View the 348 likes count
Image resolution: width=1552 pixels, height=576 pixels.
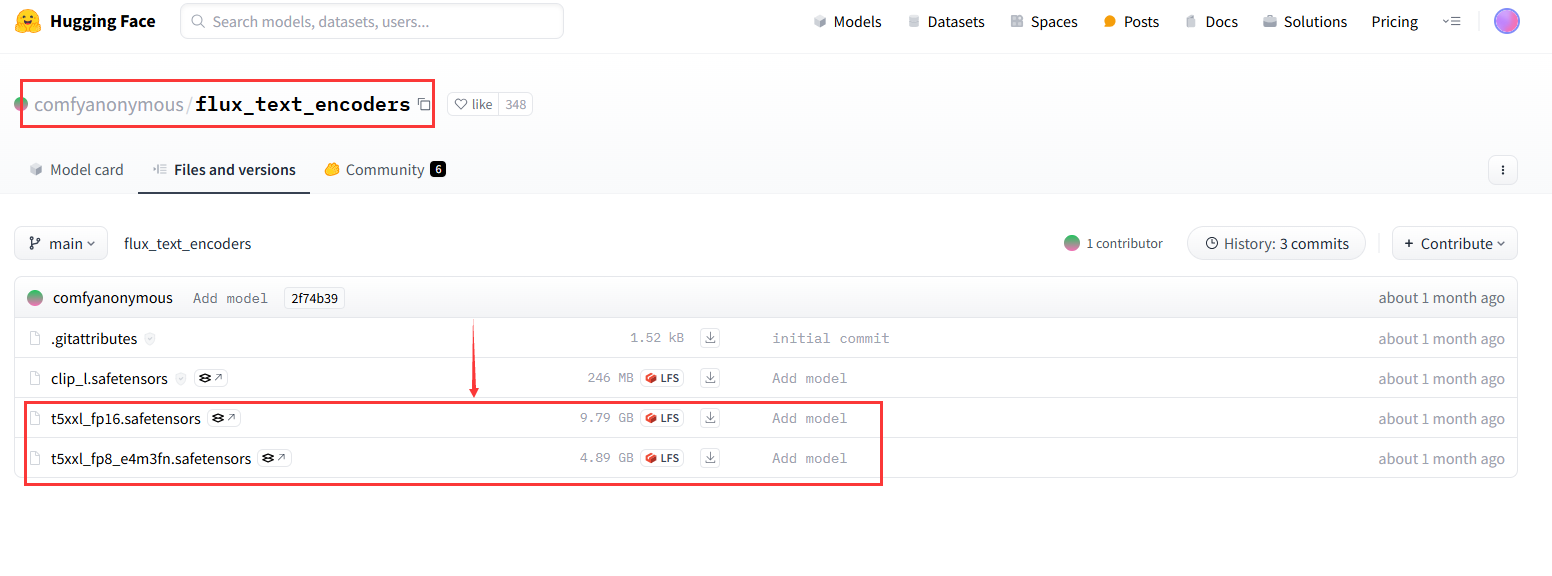click(515, 104)
